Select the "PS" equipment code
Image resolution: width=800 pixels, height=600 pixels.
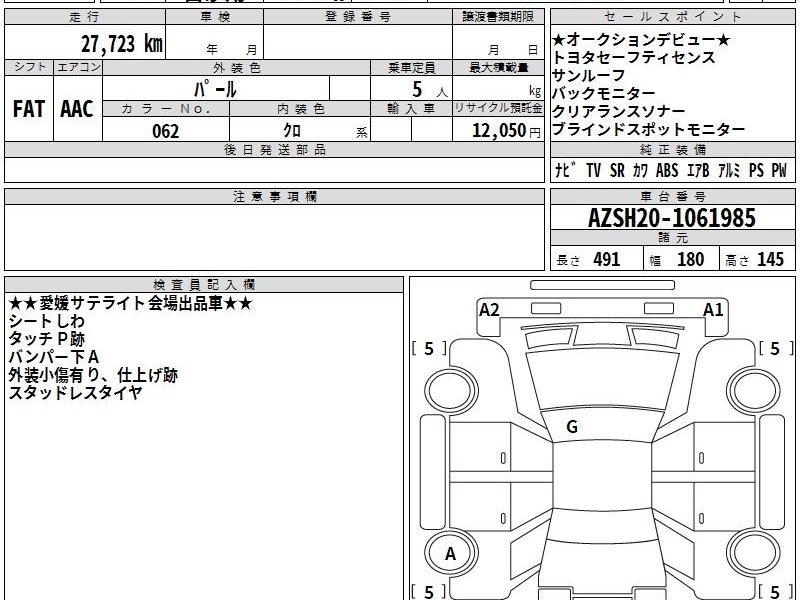coord(756,170)
